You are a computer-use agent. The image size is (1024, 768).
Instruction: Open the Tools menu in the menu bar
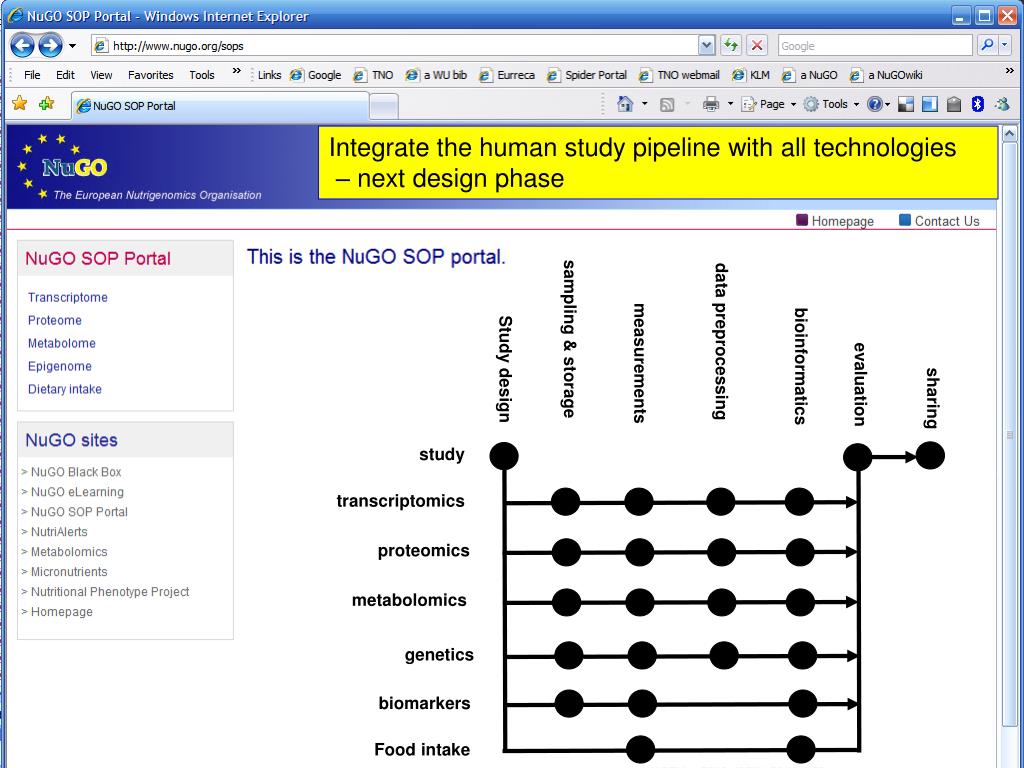[202, 75]
